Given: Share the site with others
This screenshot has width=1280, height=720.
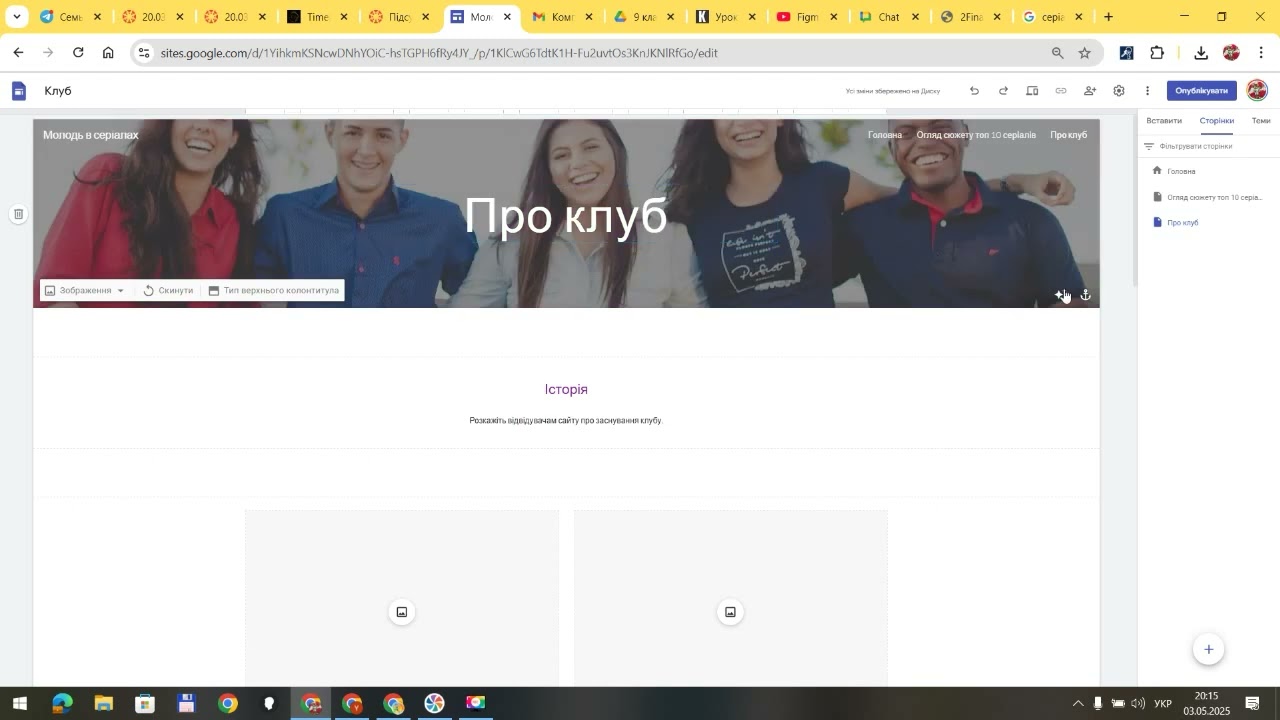Looking at the screenshot, I should click(x=1090, y=91).
